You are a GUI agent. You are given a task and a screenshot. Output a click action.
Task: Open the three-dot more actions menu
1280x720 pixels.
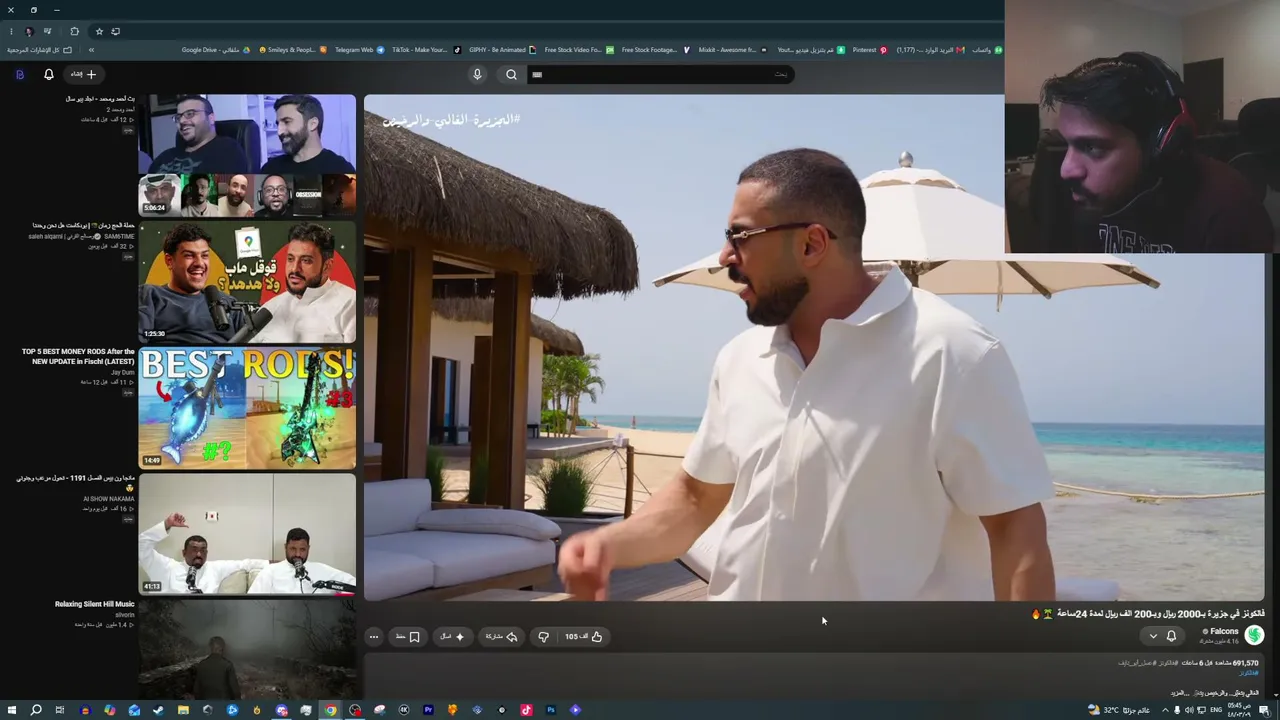(x=374, y=636)
